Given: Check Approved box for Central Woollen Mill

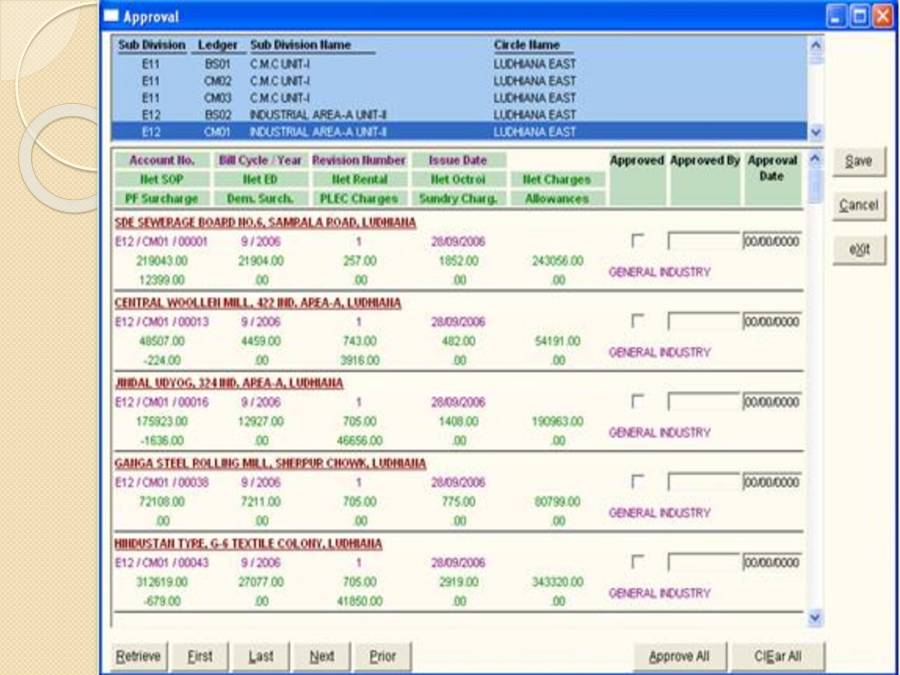Looking at the screenshot, I should pyautogui.click(x=637, y=321).
